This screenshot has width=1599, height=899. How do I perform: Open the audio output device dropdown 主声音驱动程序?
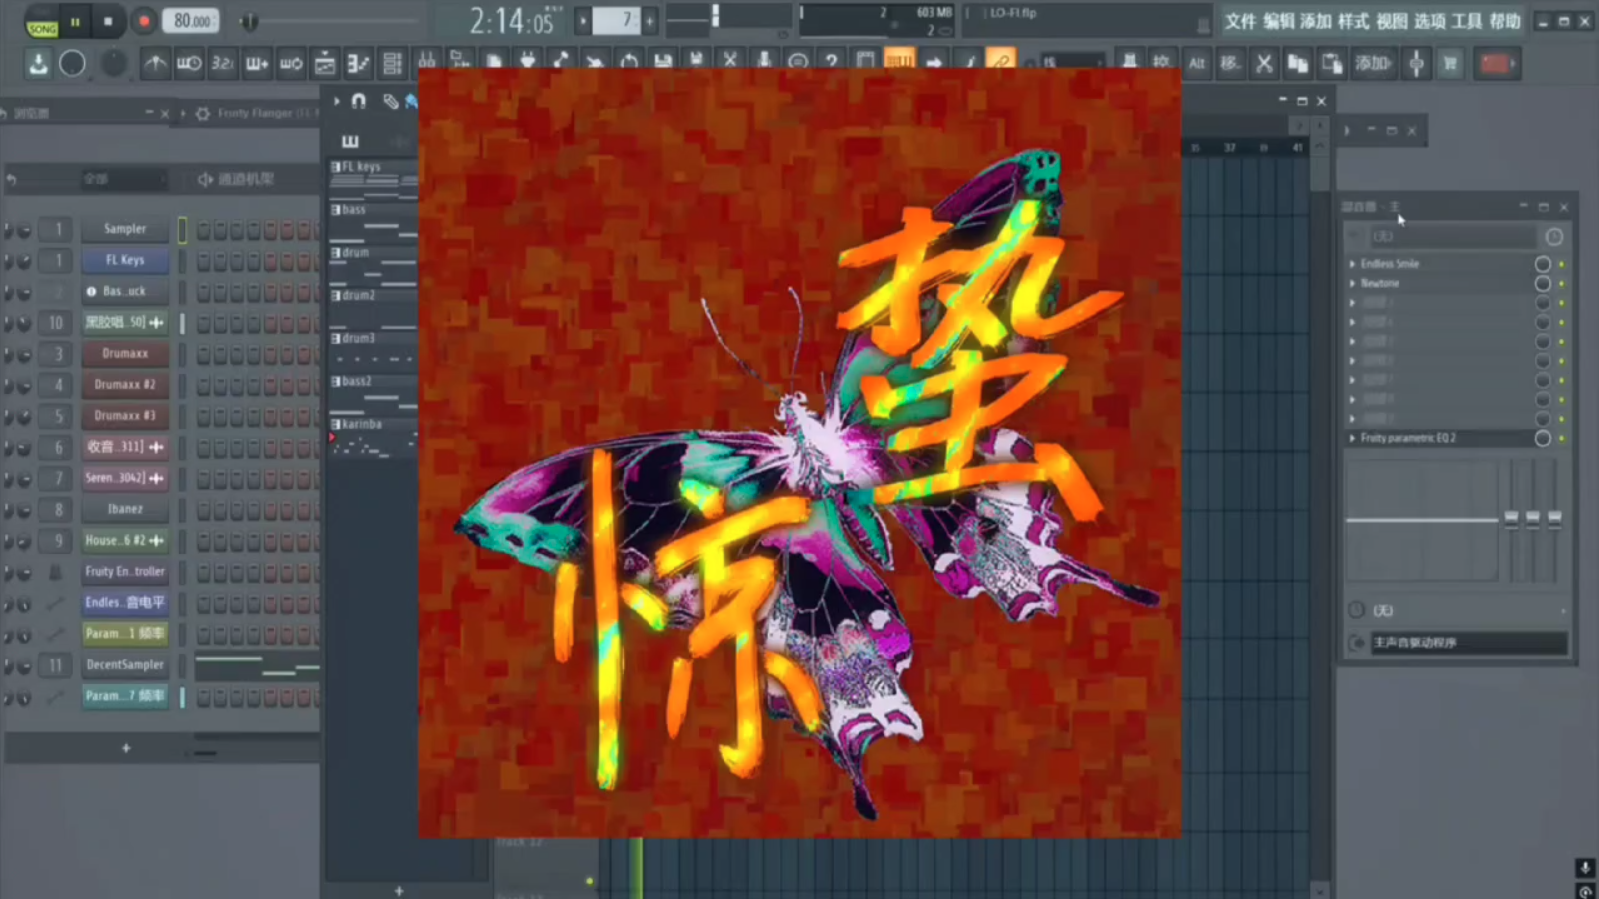tap(1466, 643)
